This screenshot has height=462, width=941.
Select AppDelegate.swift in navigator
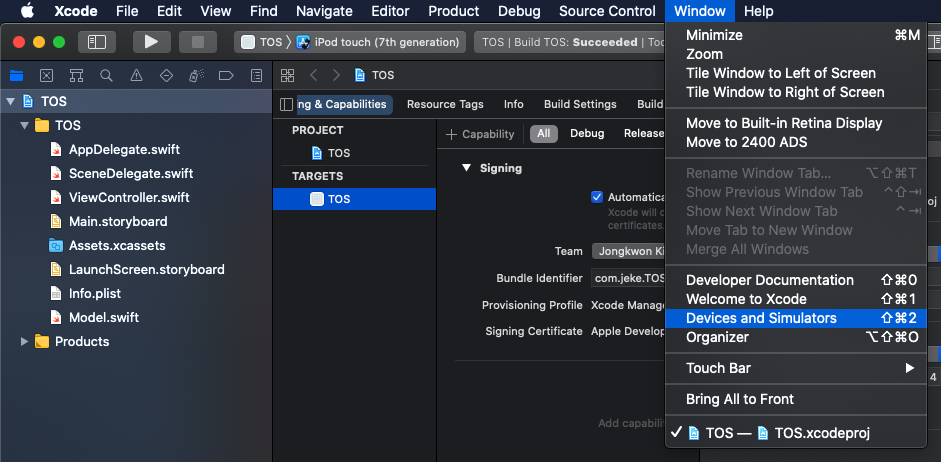point(124,149)
